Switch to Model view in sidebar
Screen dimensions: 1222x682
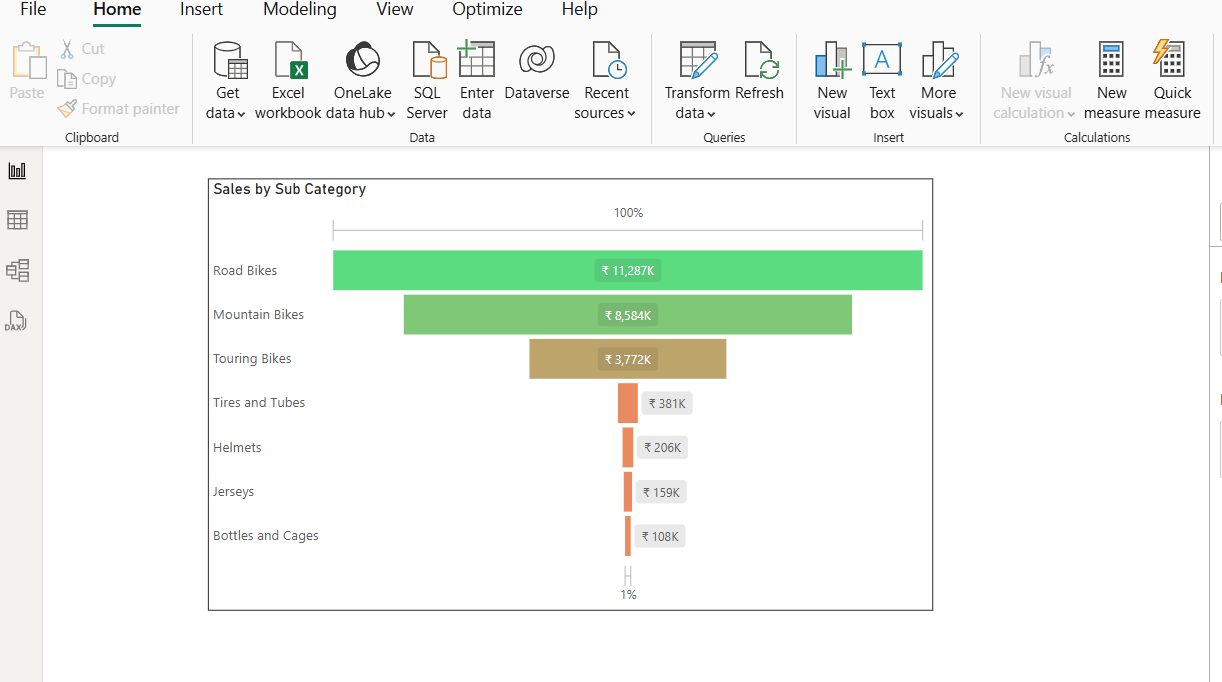(17, 270)
